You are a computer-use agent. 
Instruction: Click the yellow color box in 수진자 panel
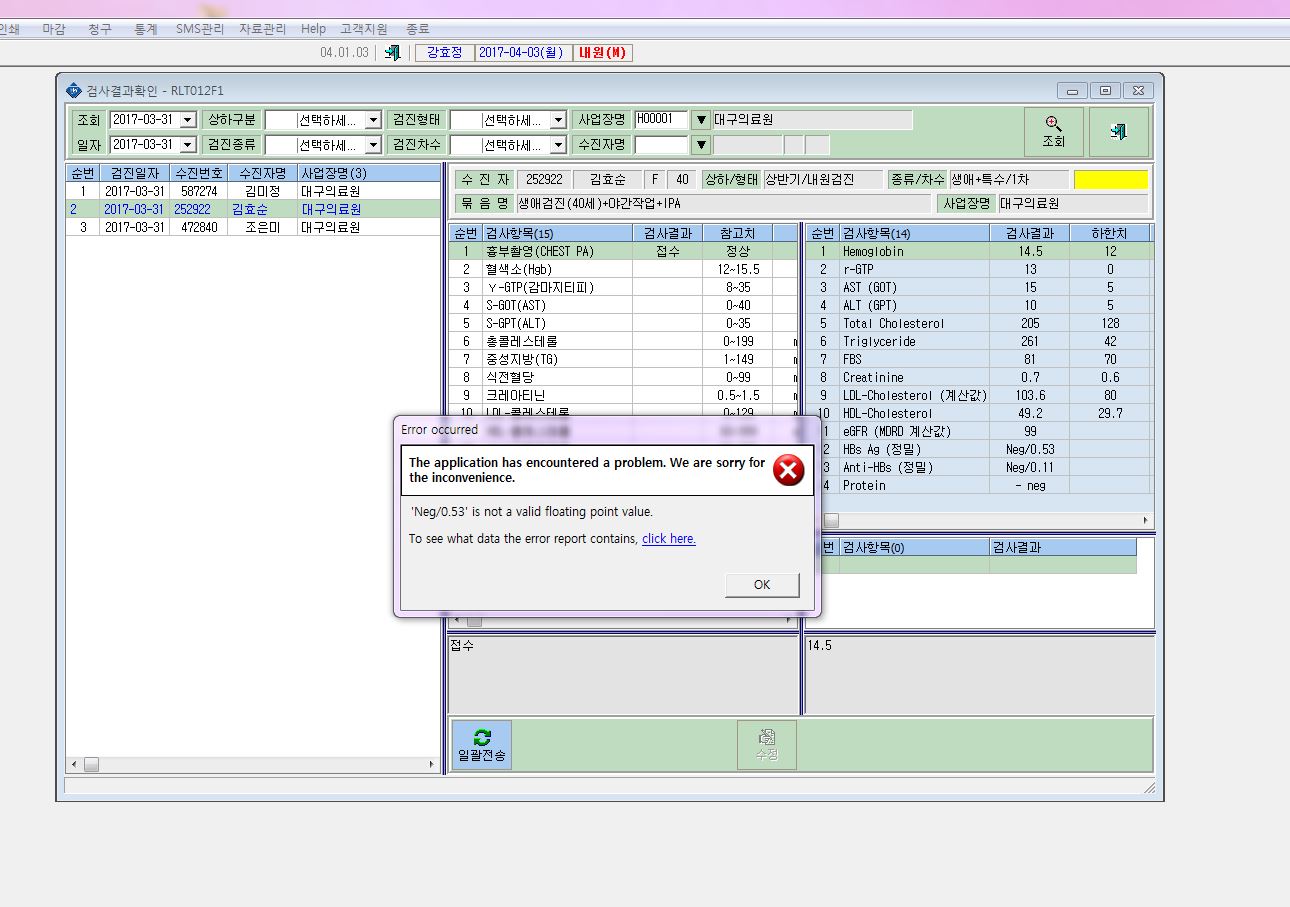1111,180
